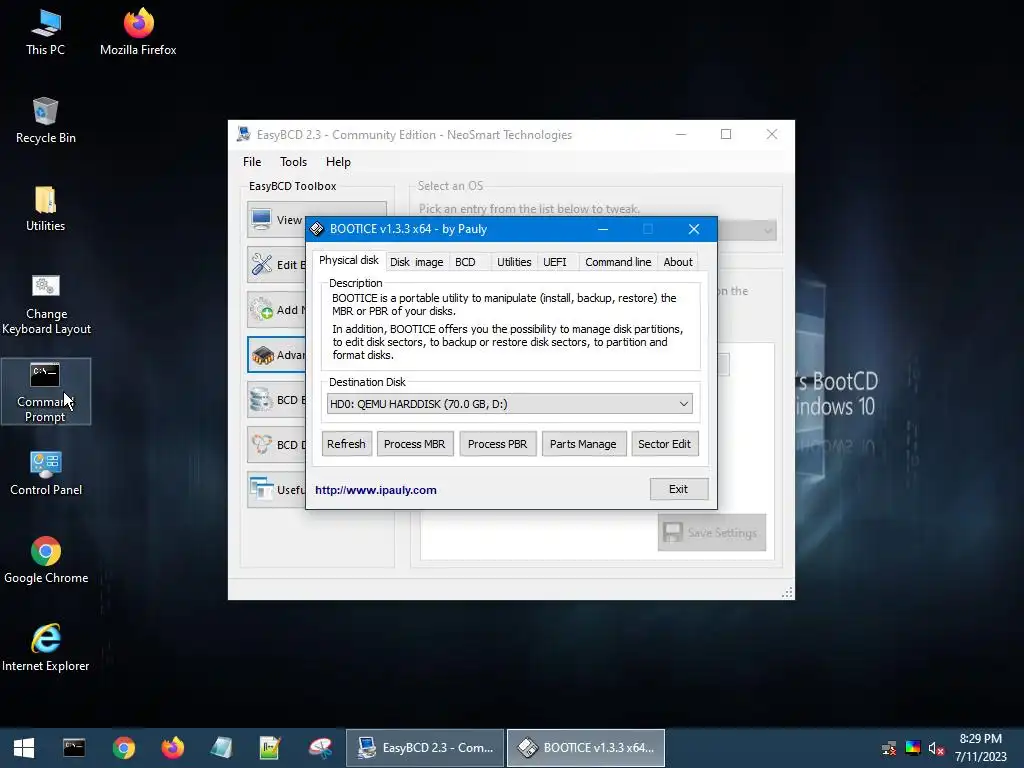Screen dimensions: 1024x768
Task: Click the Process MBR button
Action: point(415,444)
